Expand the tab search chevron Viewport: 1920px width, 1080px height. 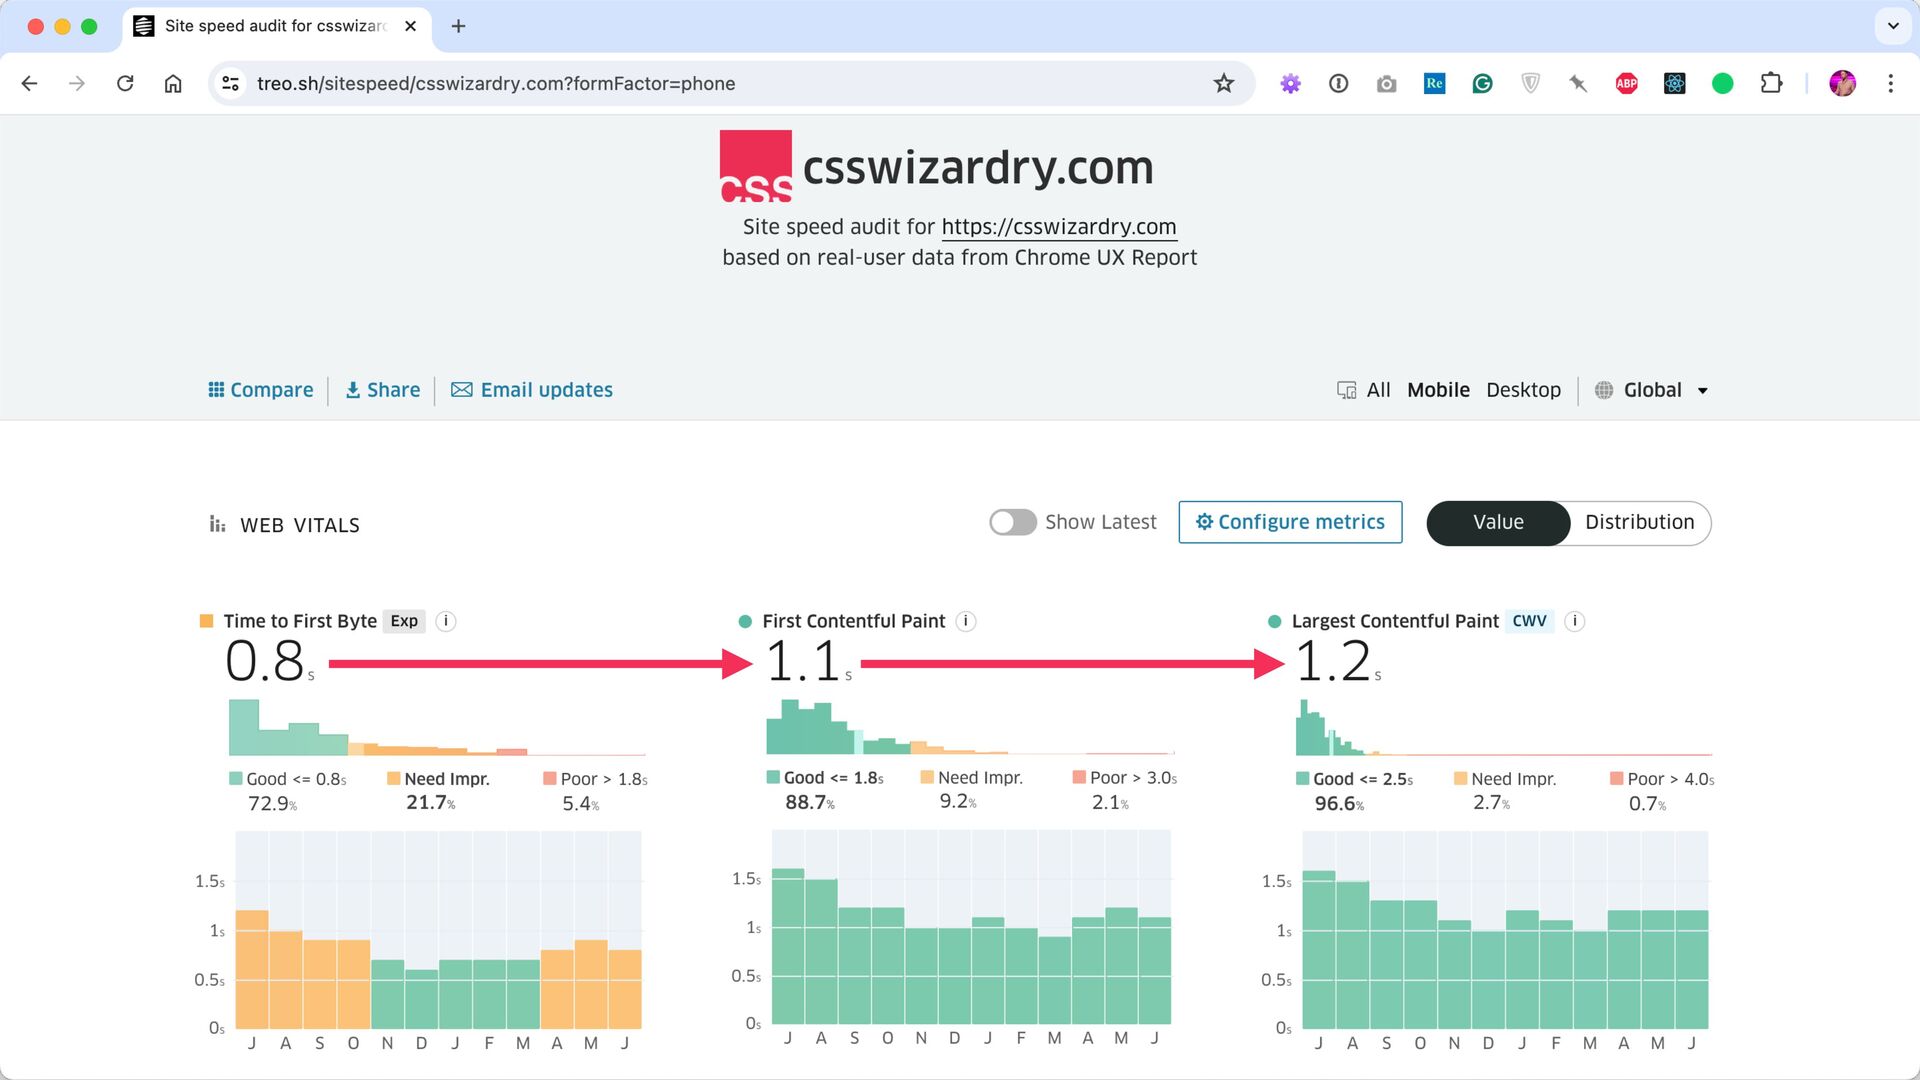point(1893,26)
